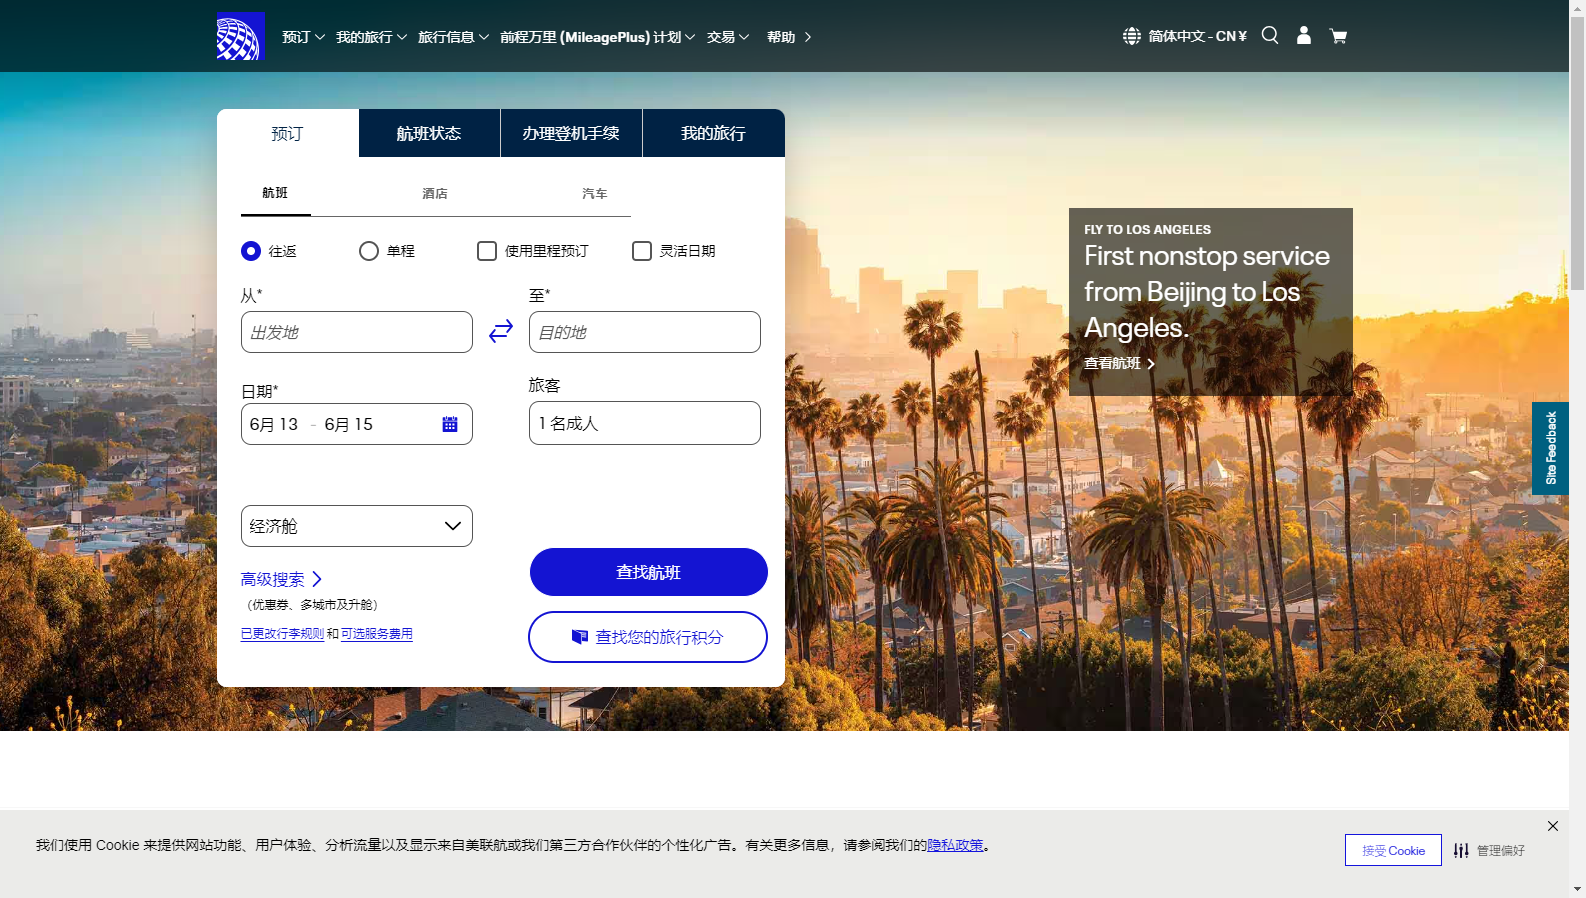Expand the 预订 navigation menu
Screen dimensions: 1586x898
[303, 37]
